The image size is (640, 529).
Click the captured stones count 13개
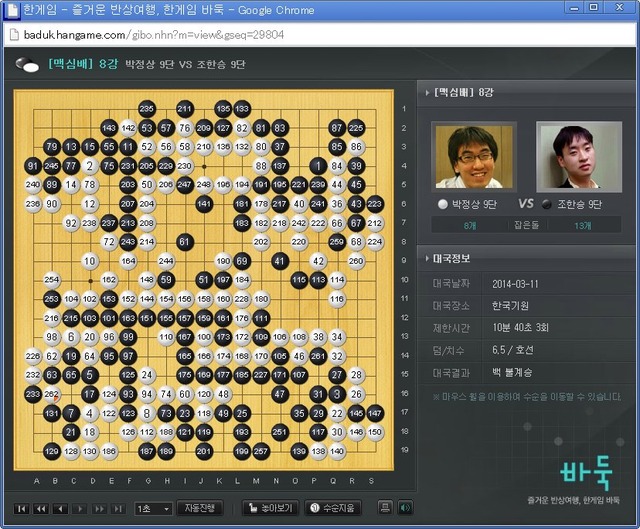tap(582, 226)
